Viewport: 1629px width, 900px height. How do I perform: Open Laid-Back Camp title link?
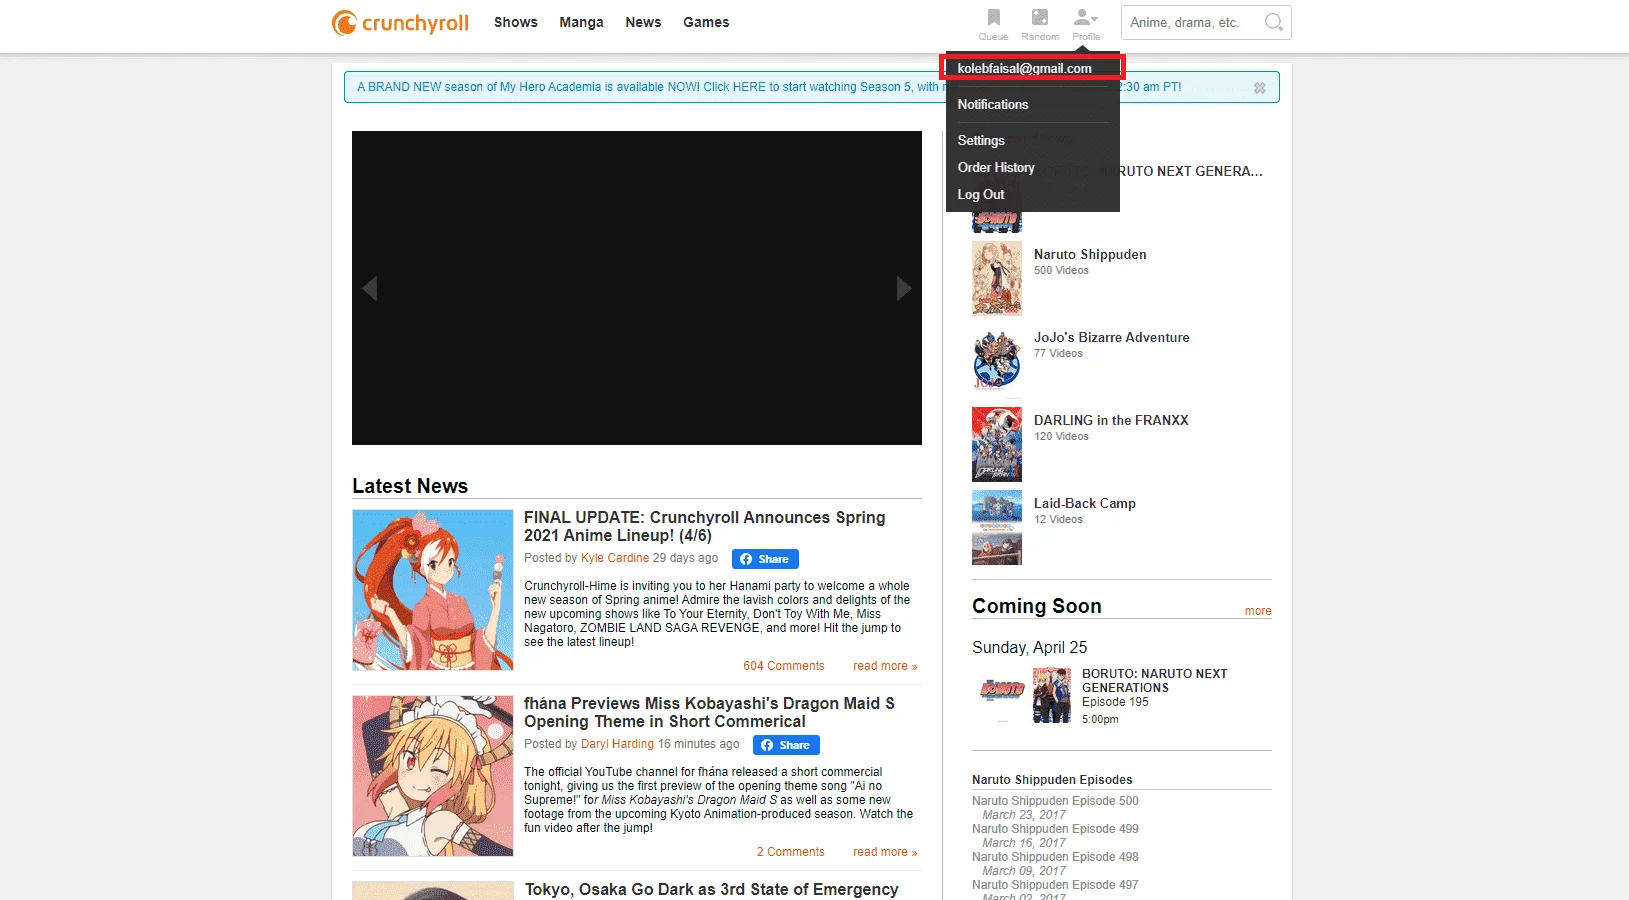(1085, 503)
